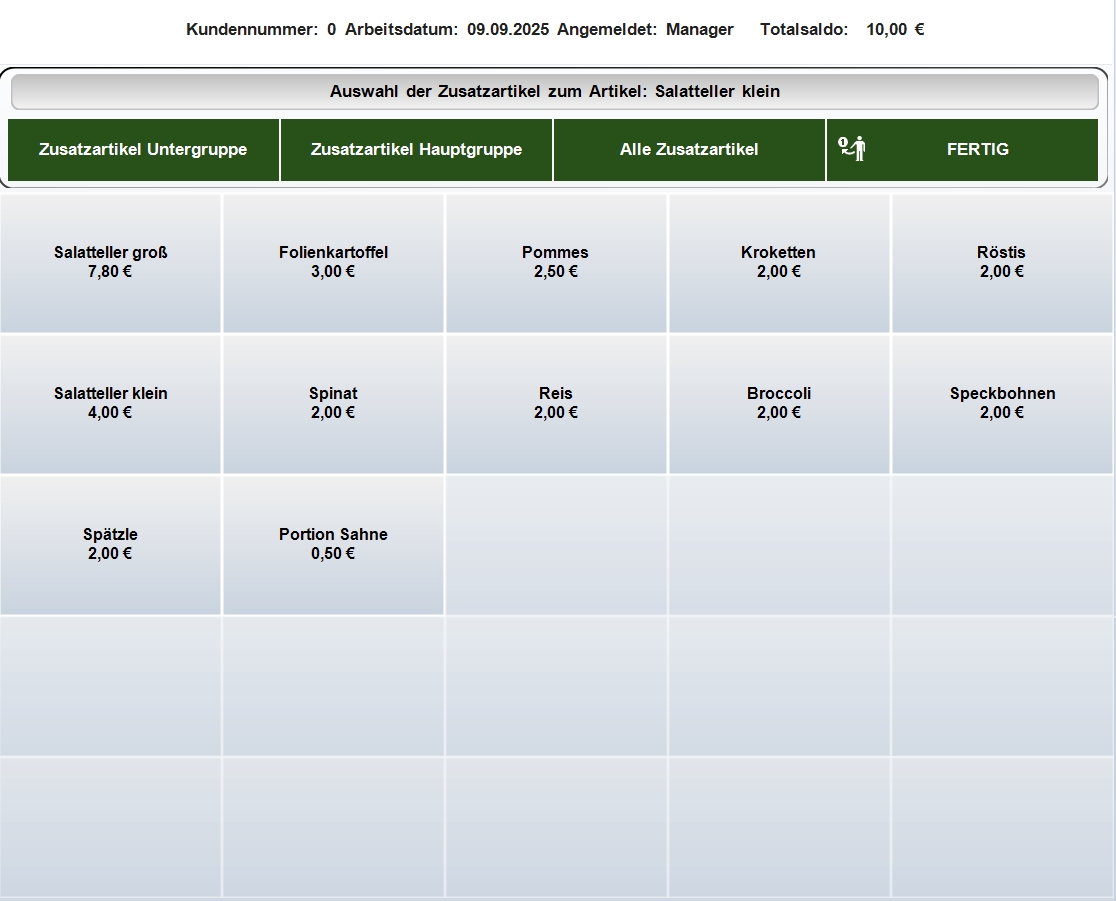1116x901 pixels.
Task: Click the waiter icon beside FERTIG
Action: click(x=851, y=149)
